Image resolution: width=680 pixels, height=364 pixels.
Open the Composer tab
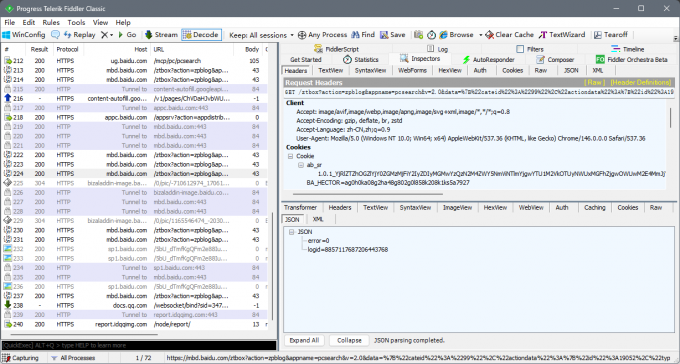[555, 59]
